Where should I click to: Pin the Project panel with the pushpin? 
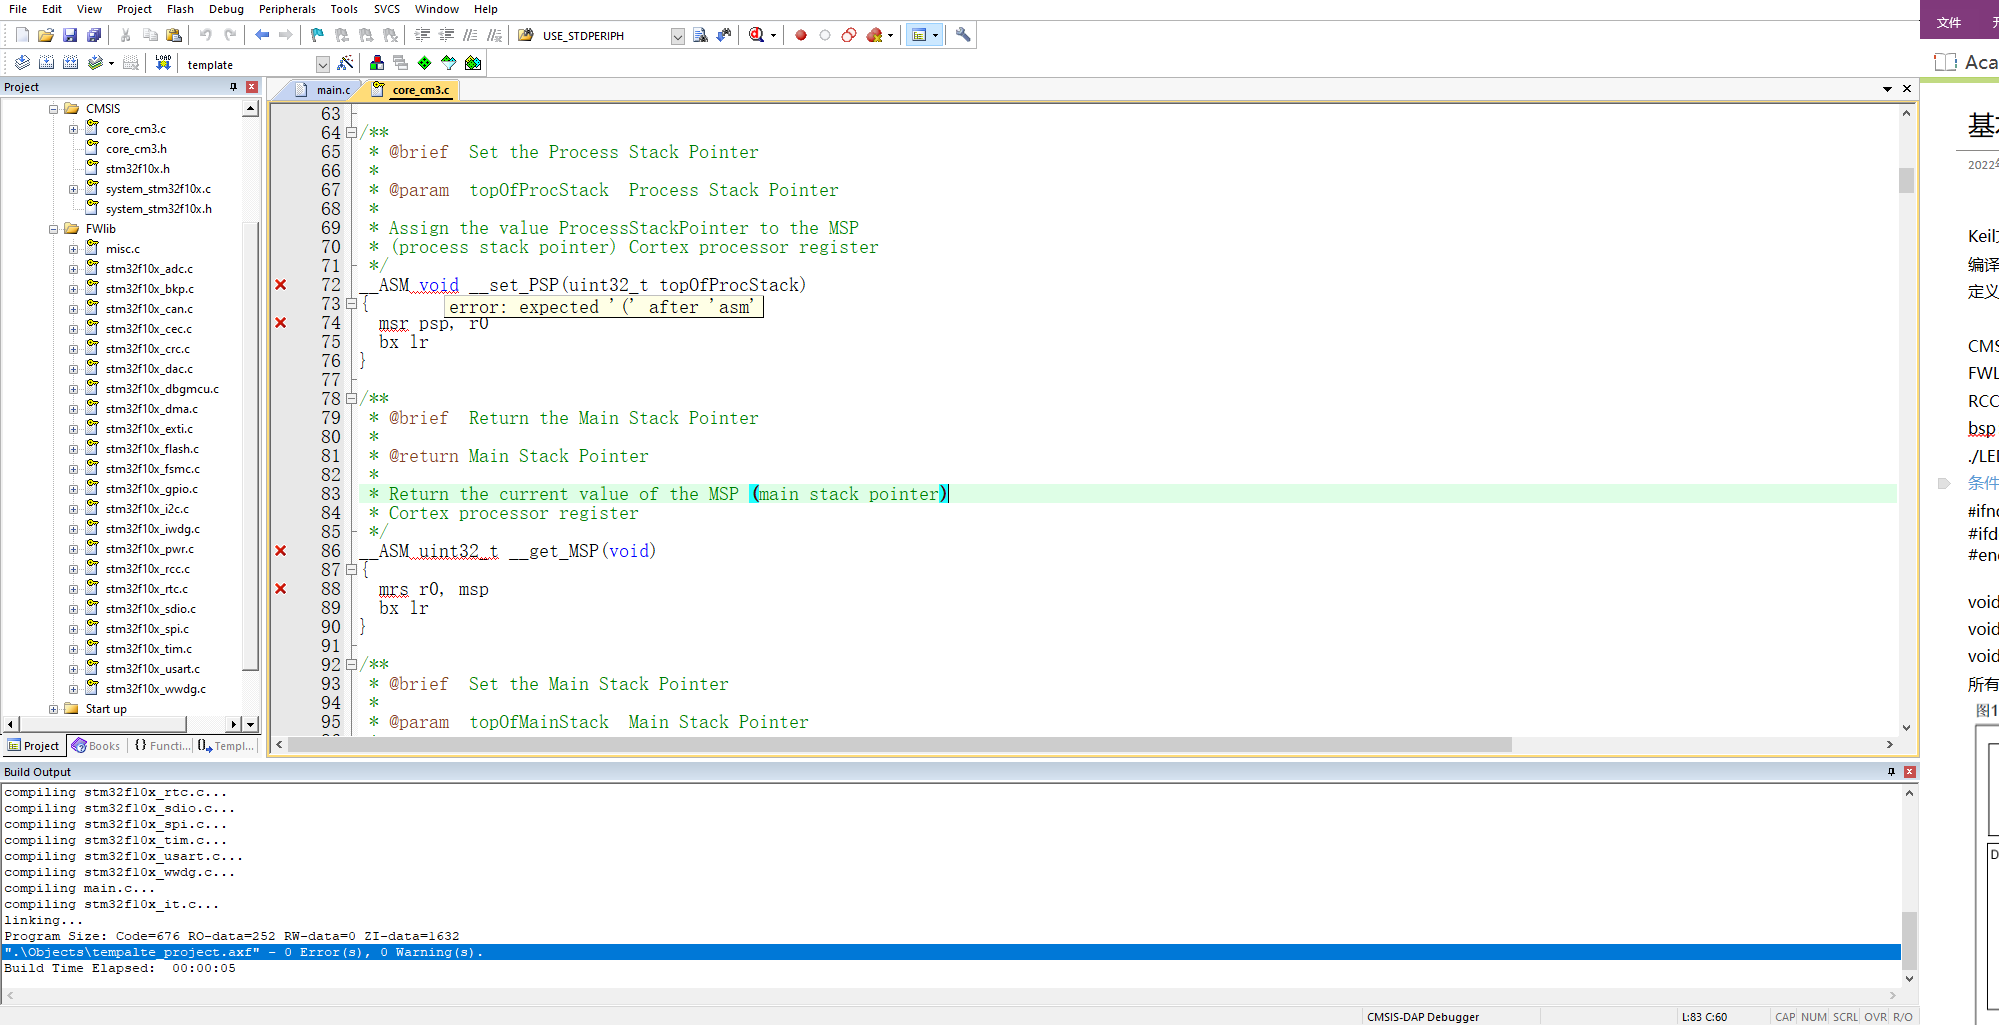234,87
